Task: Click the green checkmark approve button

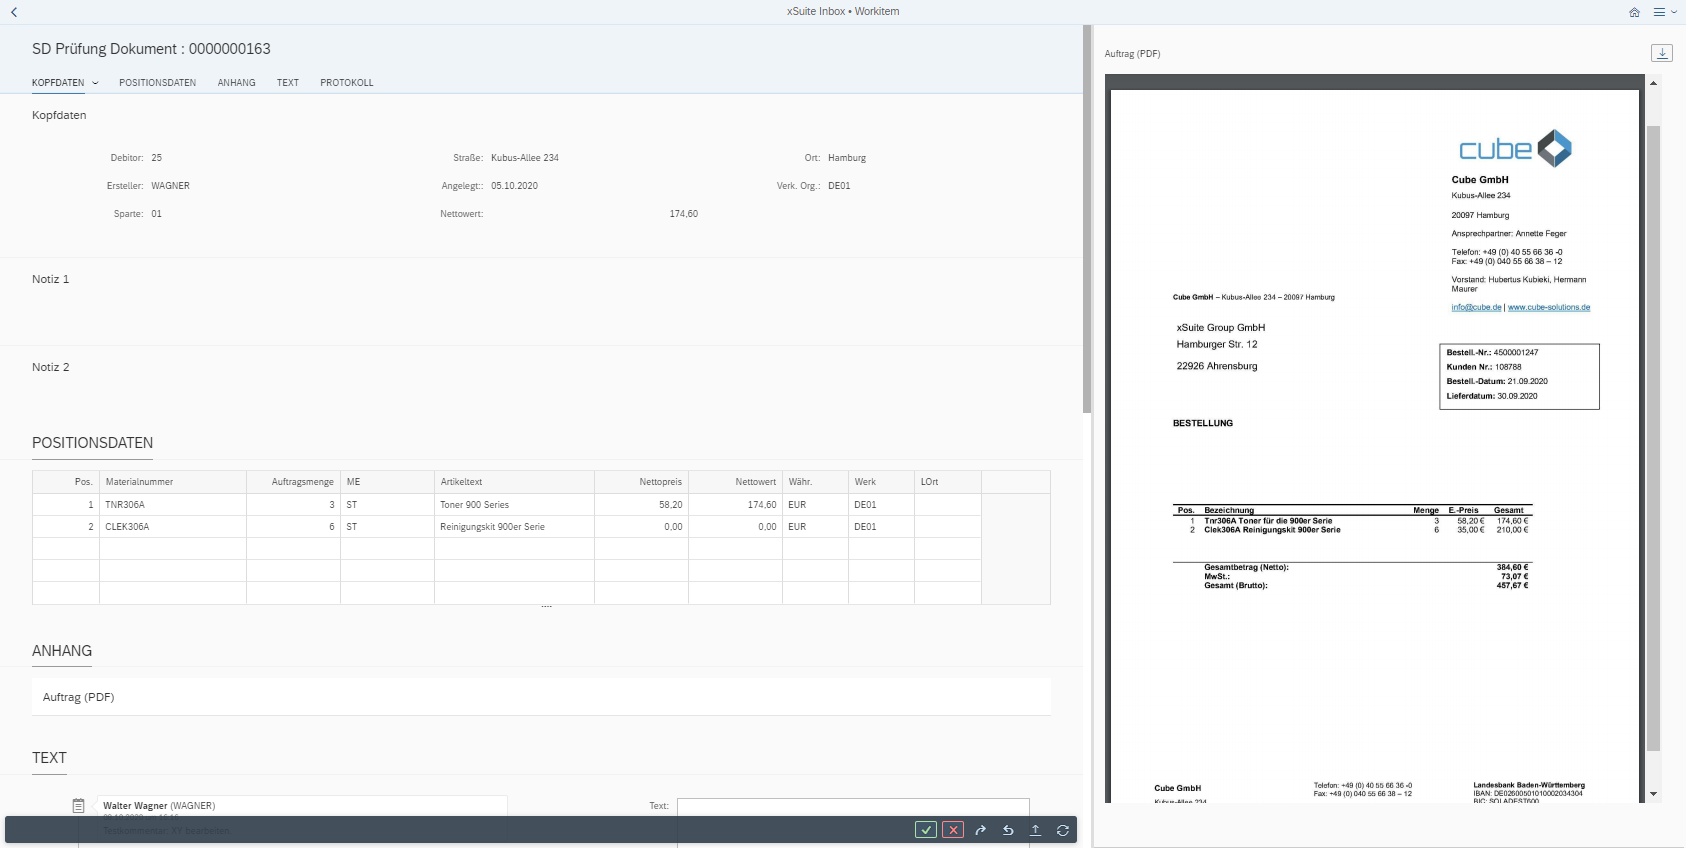Action: [x=926, y=830]
